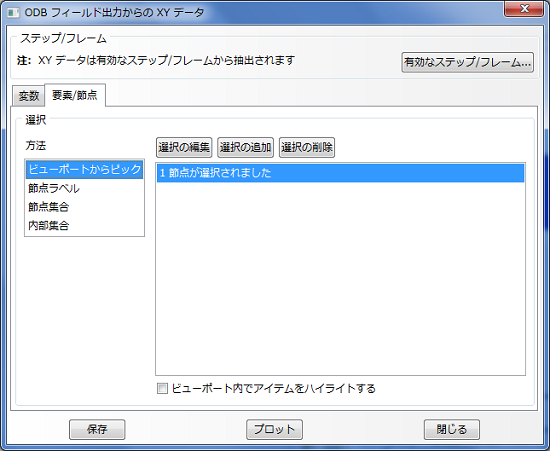Click 選択の追加 to add a selection

click(x=245, y=147)
